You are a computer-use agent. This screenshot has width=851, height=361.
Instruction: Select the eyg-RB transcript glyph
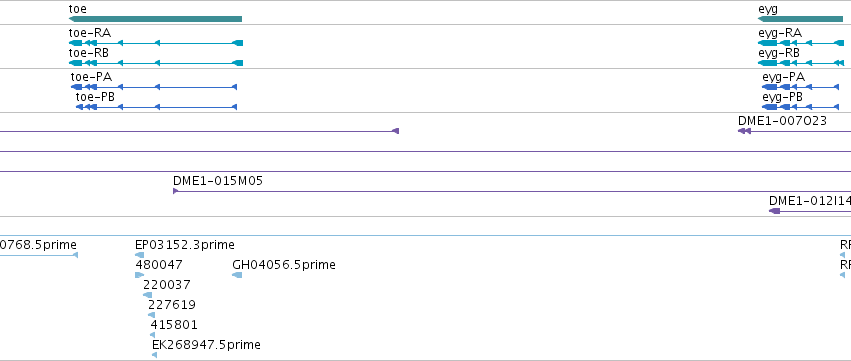tap(801, 63)
